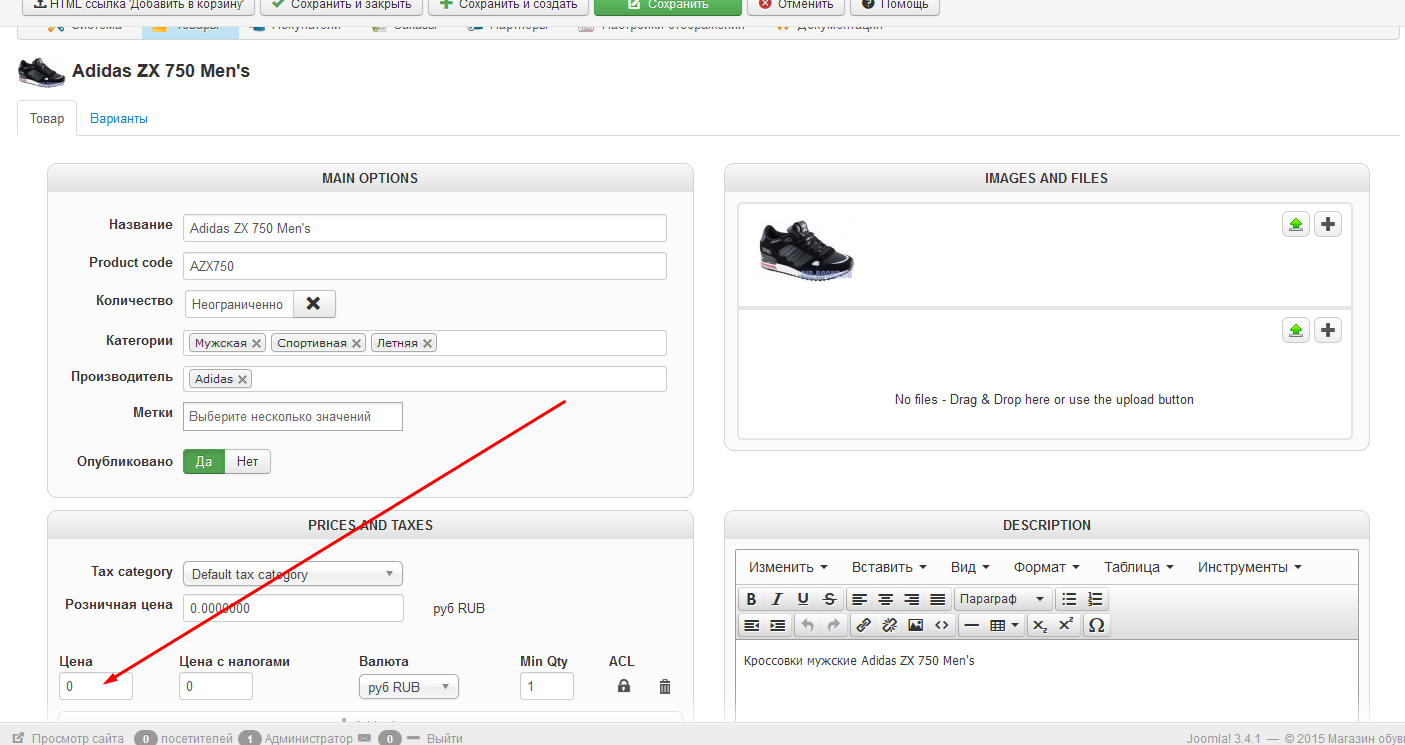
Task: Click the Product code field
Action: click(x=425, y=266)
